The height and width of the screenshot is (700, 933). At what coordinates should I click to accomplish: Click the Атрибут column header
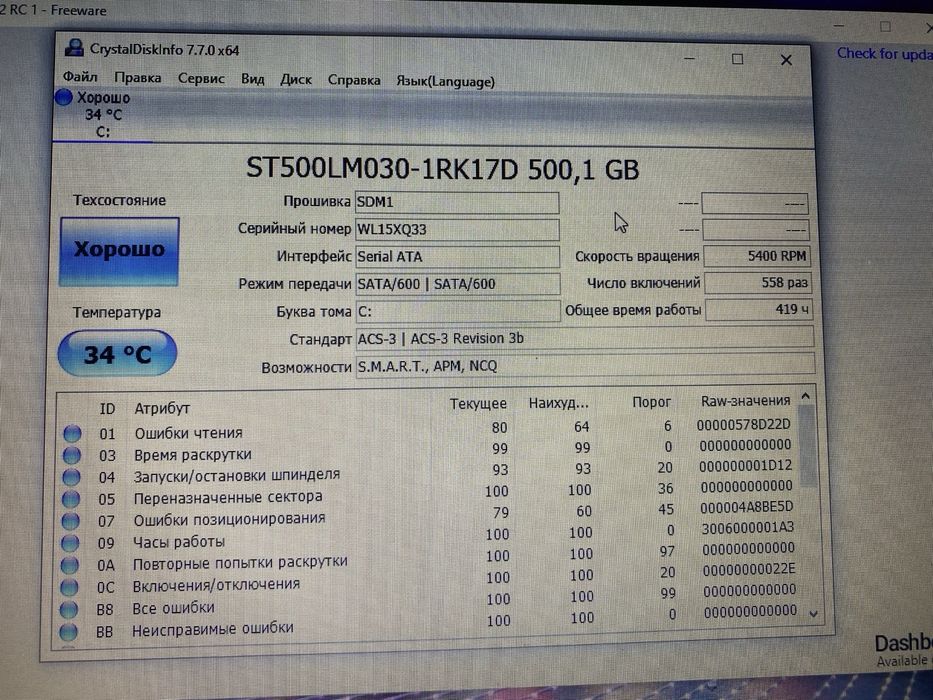(x=162, y=408)
